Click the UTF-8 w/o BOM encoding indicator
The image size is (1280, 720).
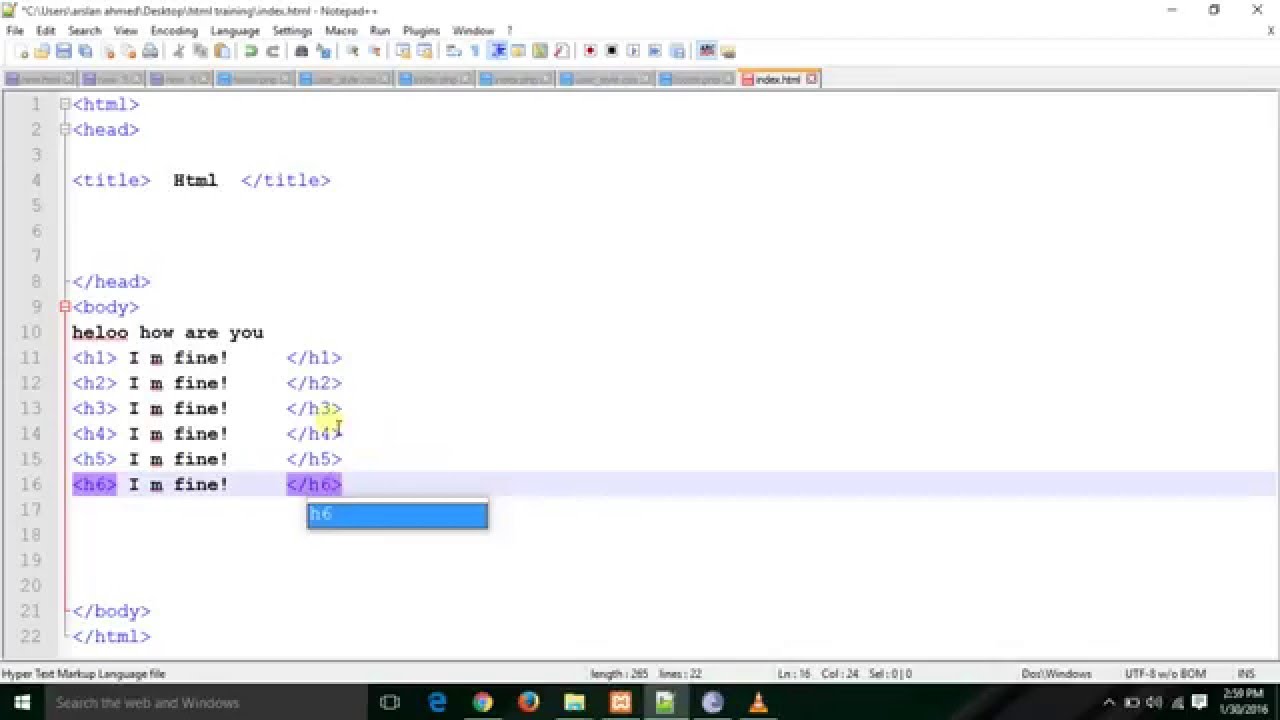[1165, 674]
